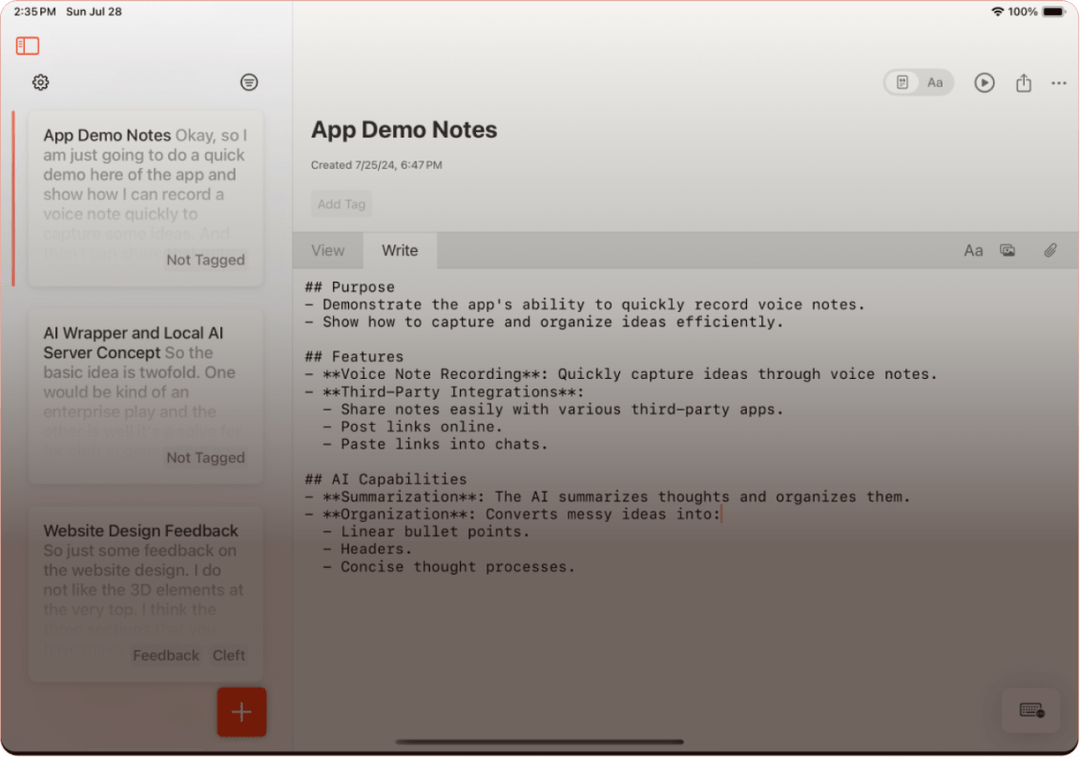
Task: Insert an image into the note
Action: coord(1008,250)
